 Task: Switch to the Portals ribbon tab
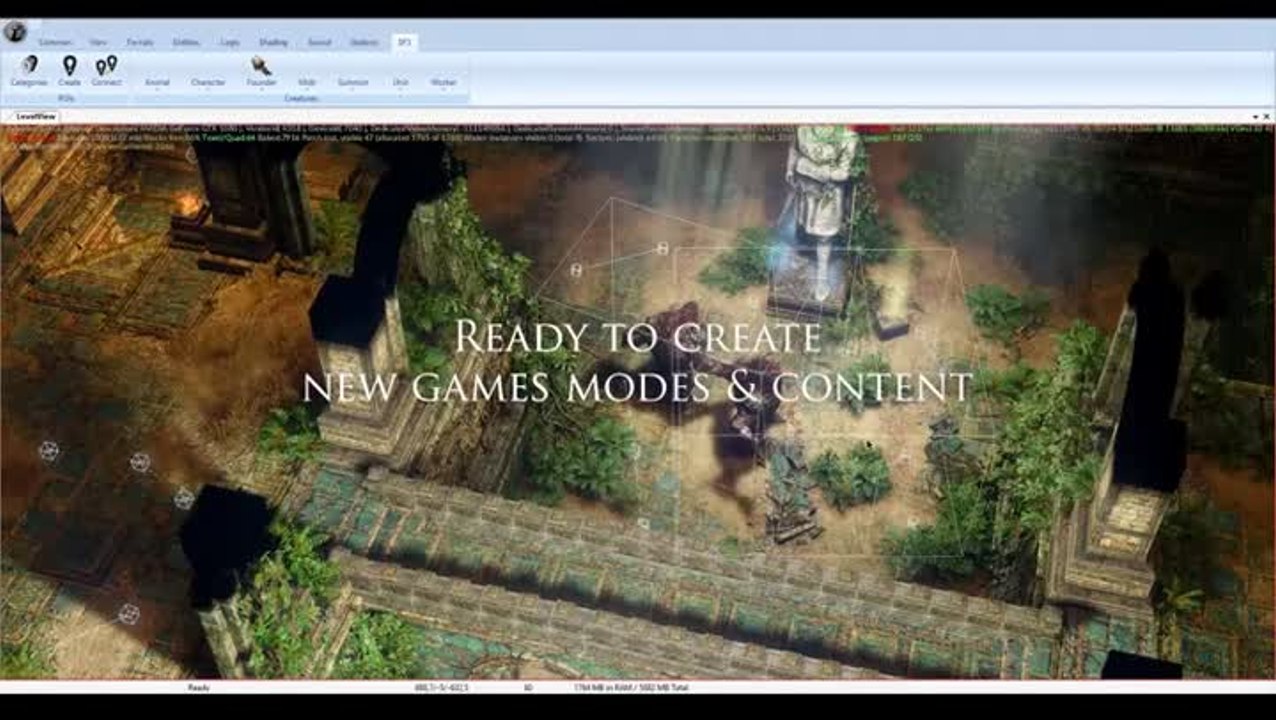click(140, 43)
